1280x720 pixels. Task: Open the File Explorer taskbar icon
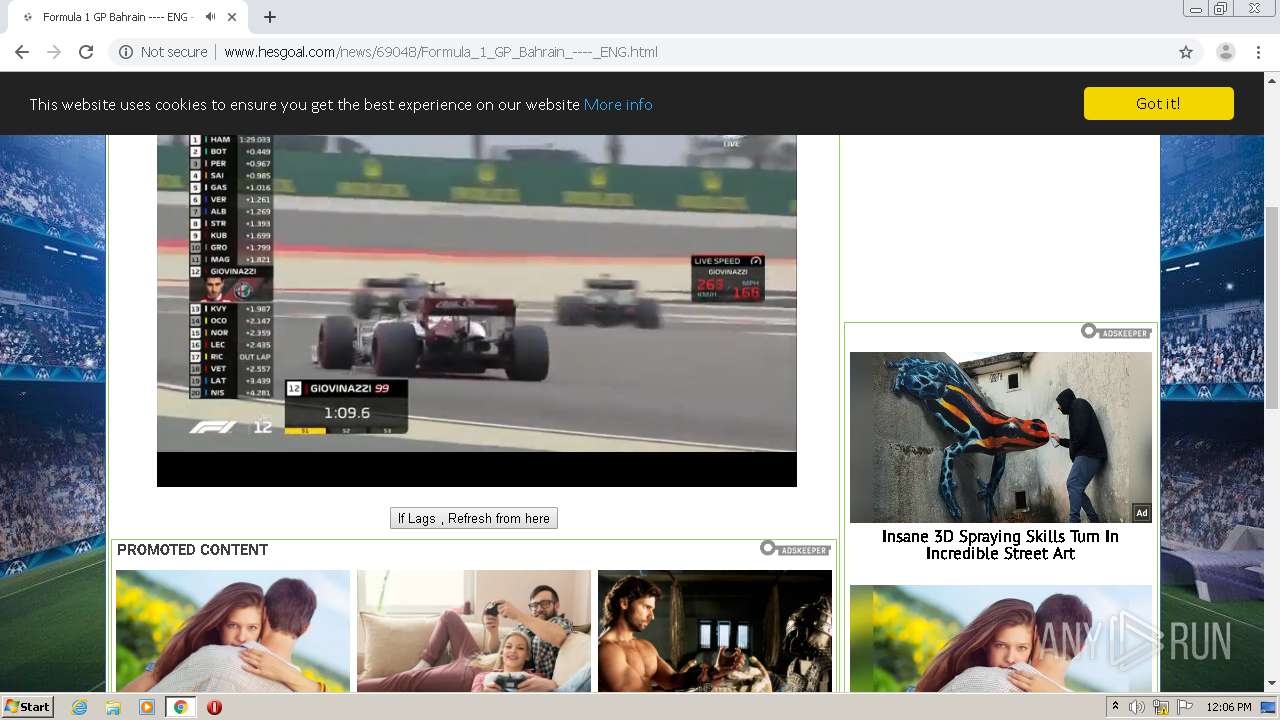pyautogui.click(x=113, y=707)
